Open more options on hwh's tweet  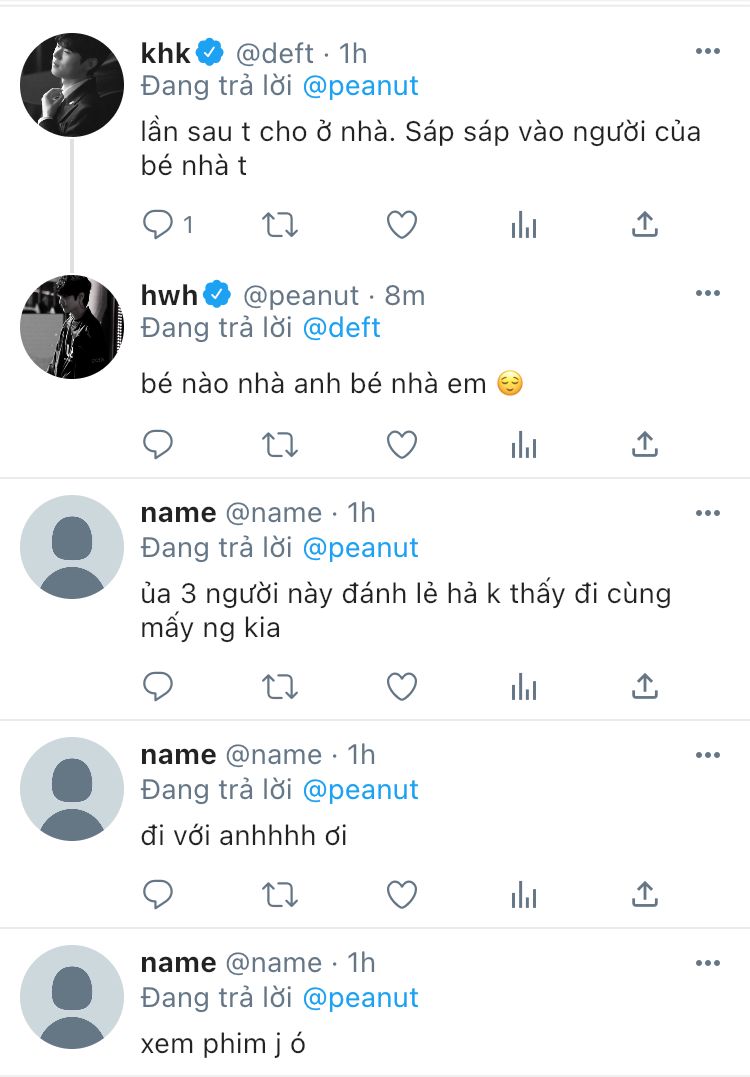coord(707,293)
